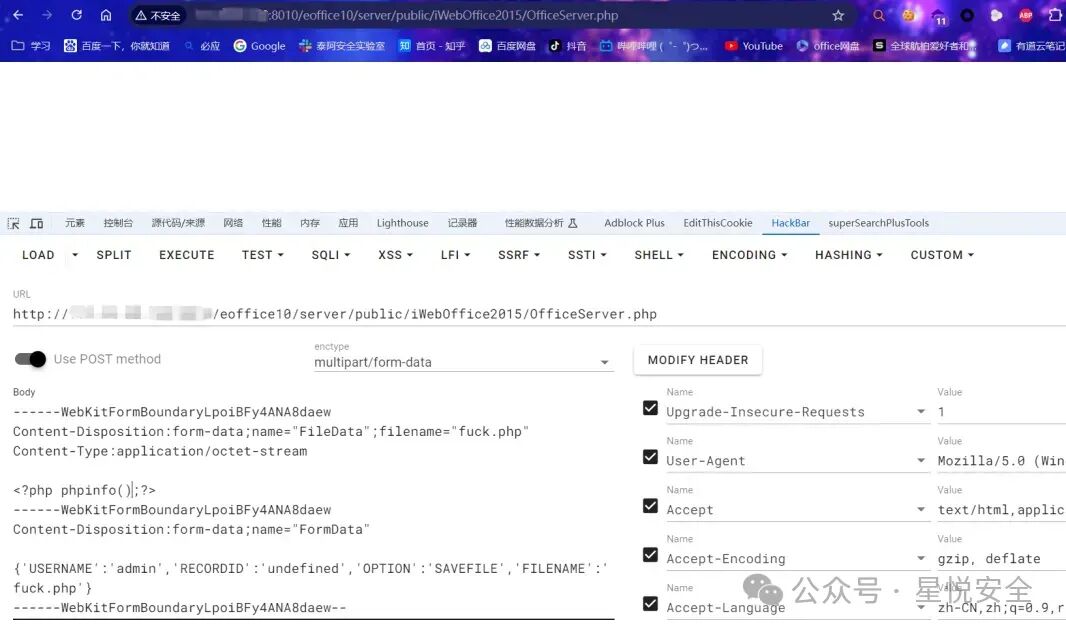Switch to the EditThisCookie tab
Screen dimensions: 1066x633
[x=718, y=223]
